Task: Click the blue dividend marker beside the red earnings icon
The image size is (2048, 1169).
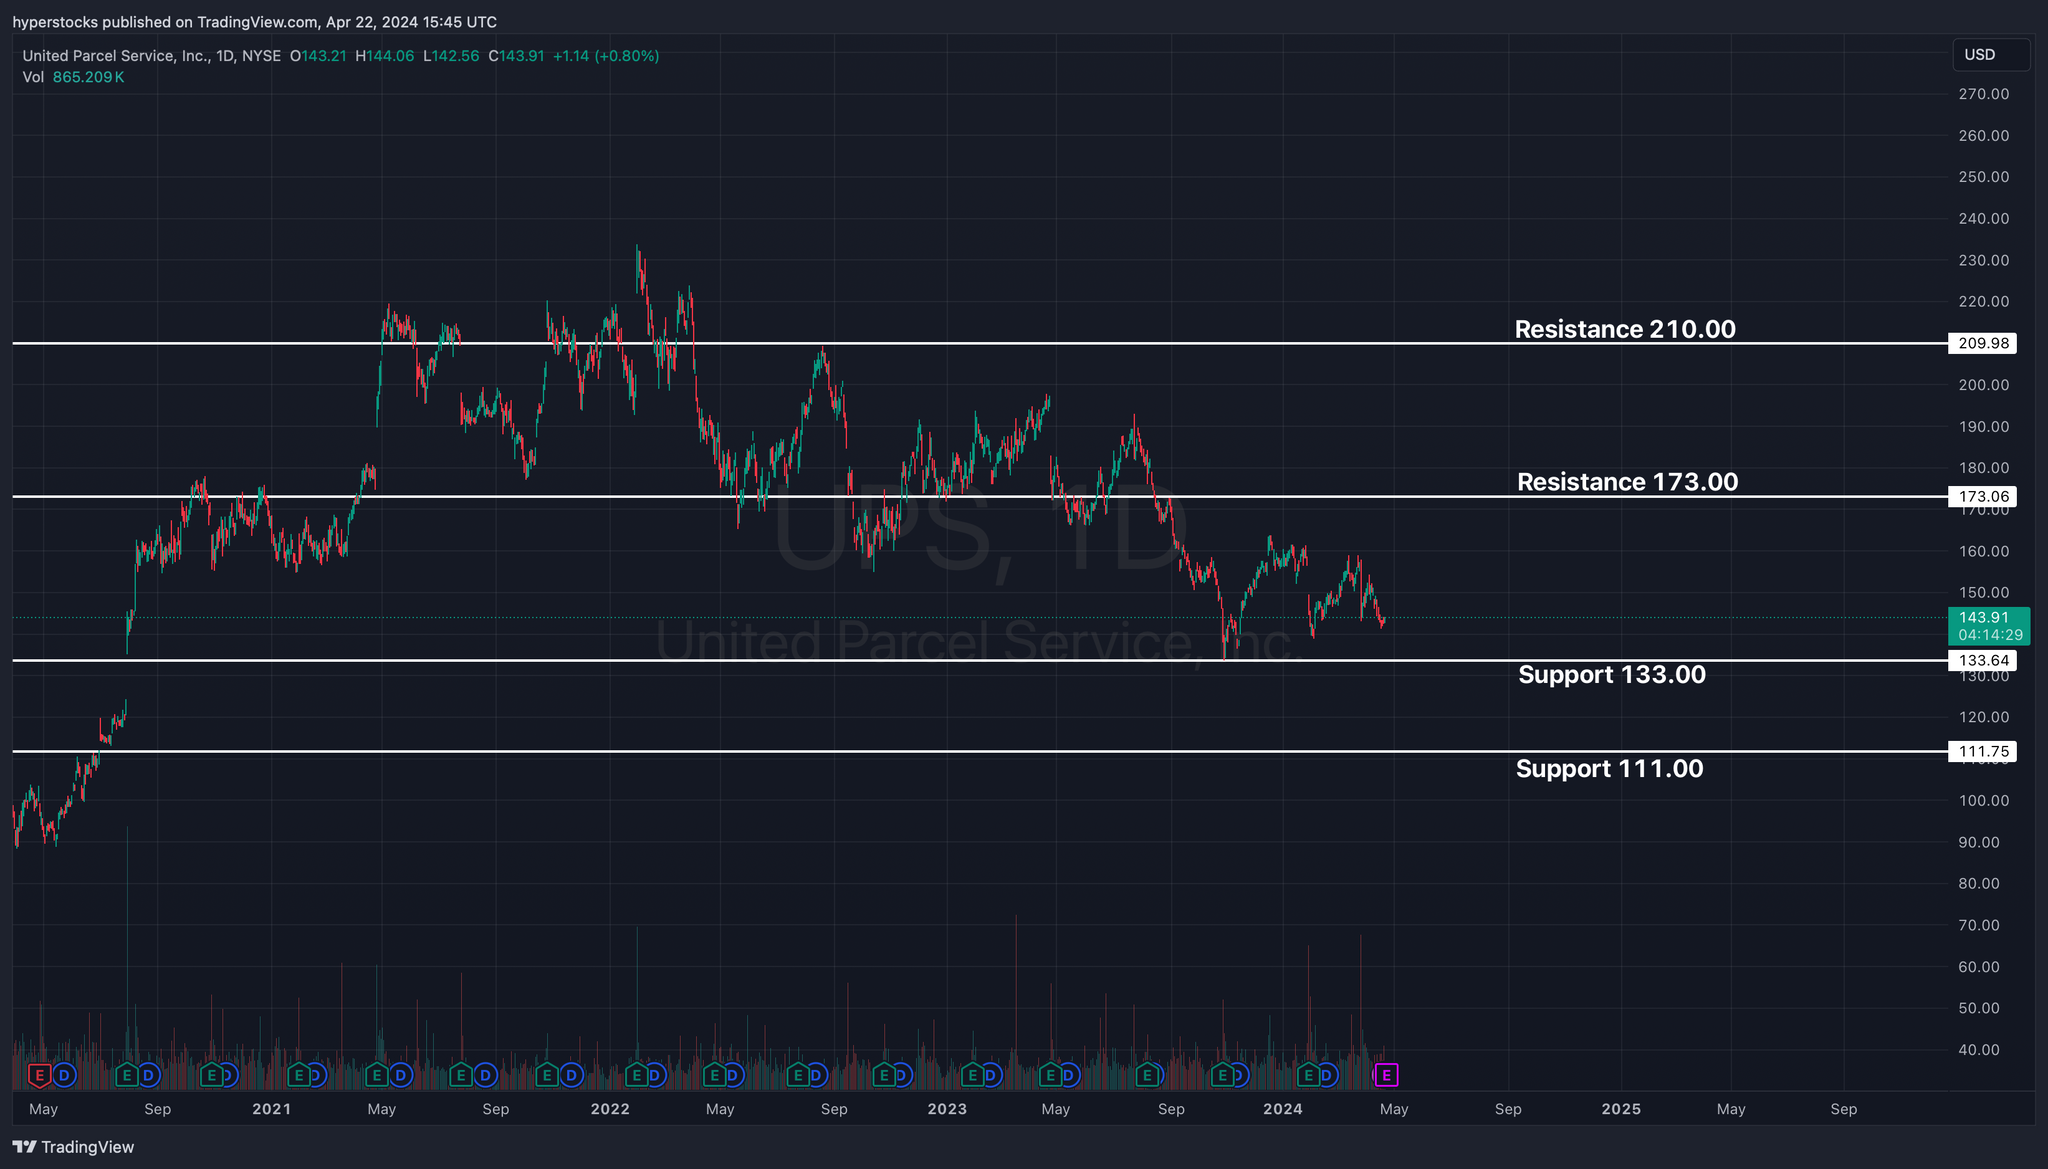Action: coord(64,1076)
